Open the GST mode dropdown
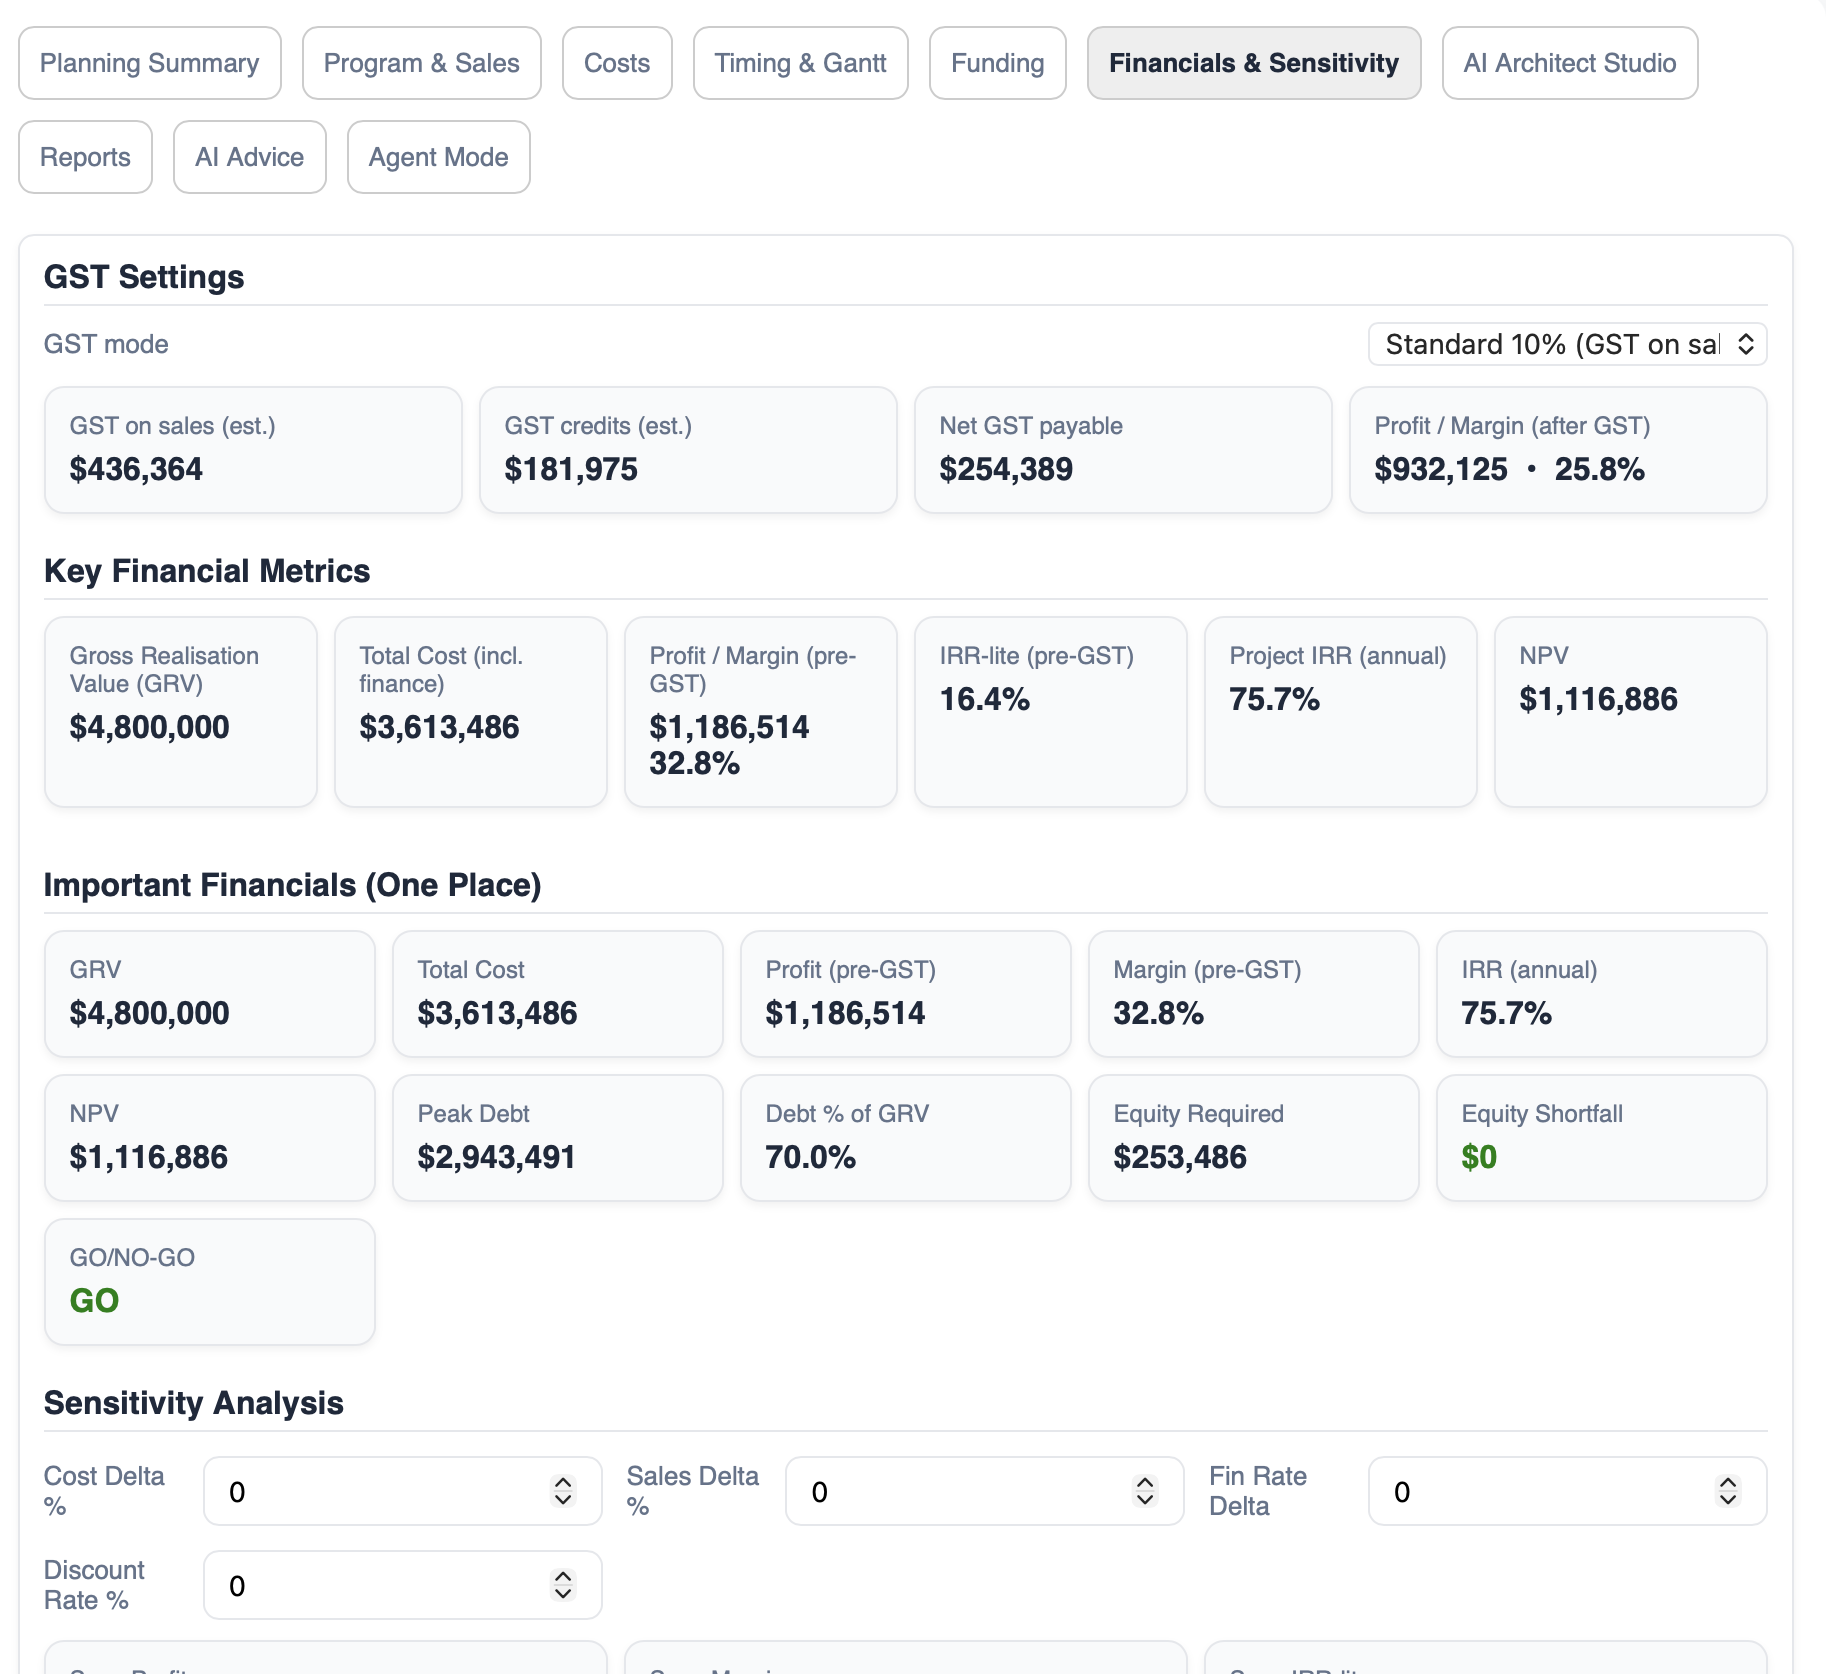Image resolution: width=1826 pixels, height=1674 pixels. [1567, 344]
